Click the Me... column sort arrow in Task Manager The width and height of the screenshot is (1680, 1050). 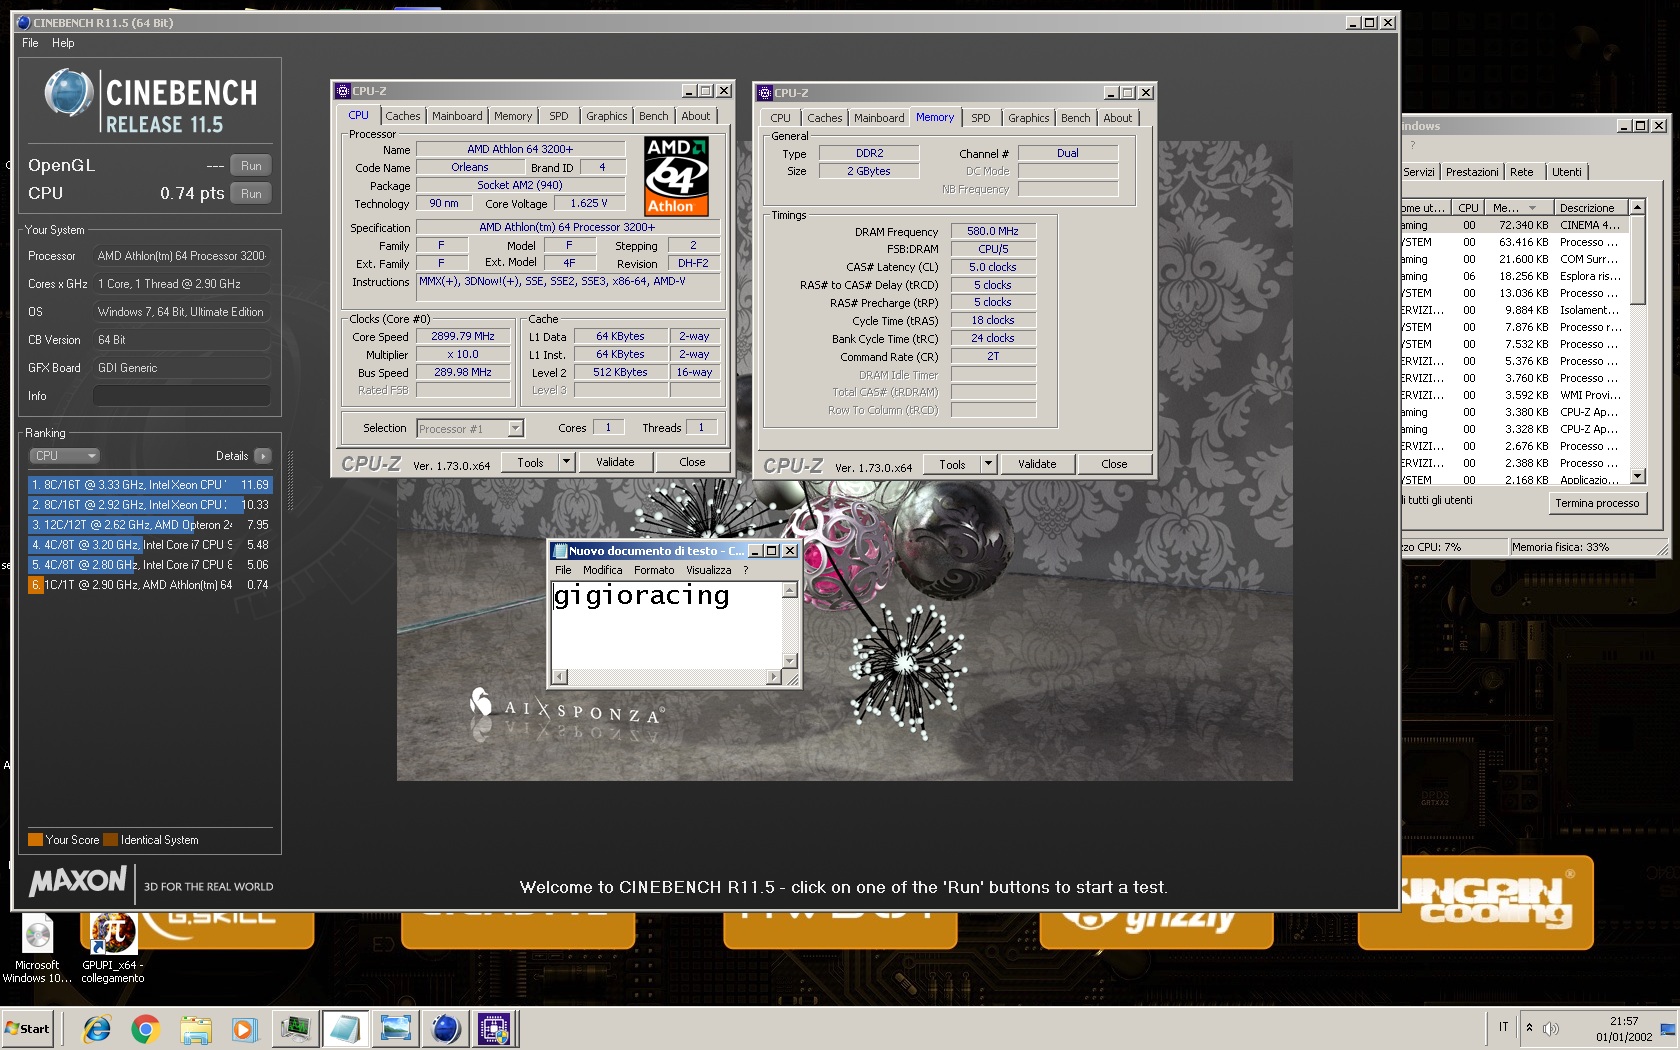click(1532, 208)
